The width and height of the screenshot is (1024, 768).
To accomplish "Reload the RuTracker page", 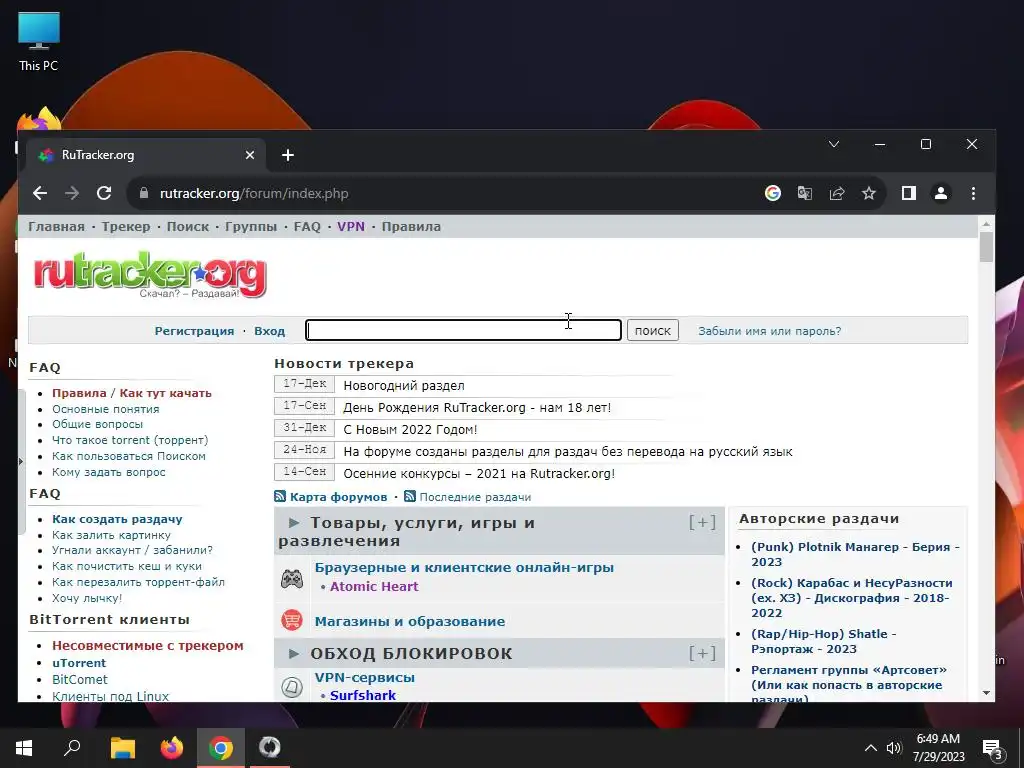I will coord(104,193).
